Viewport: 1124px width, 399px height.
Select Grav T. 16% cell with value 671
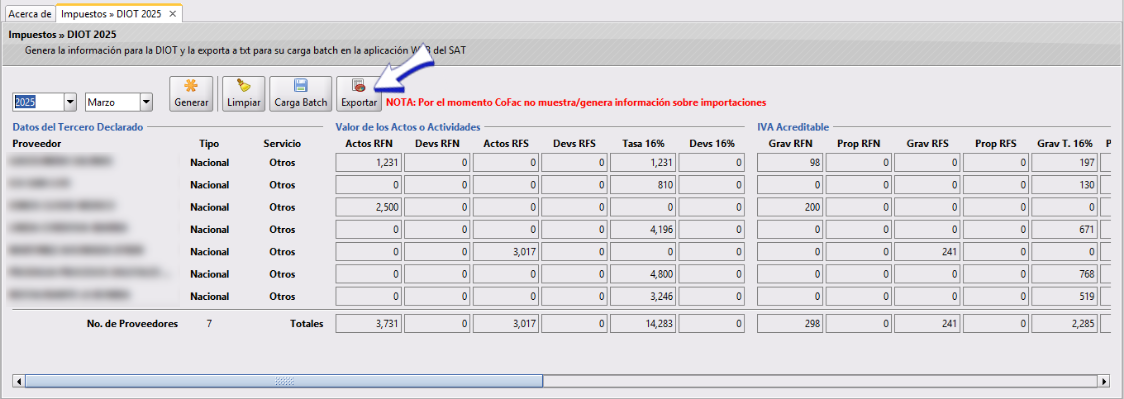tap(1065, 229)
